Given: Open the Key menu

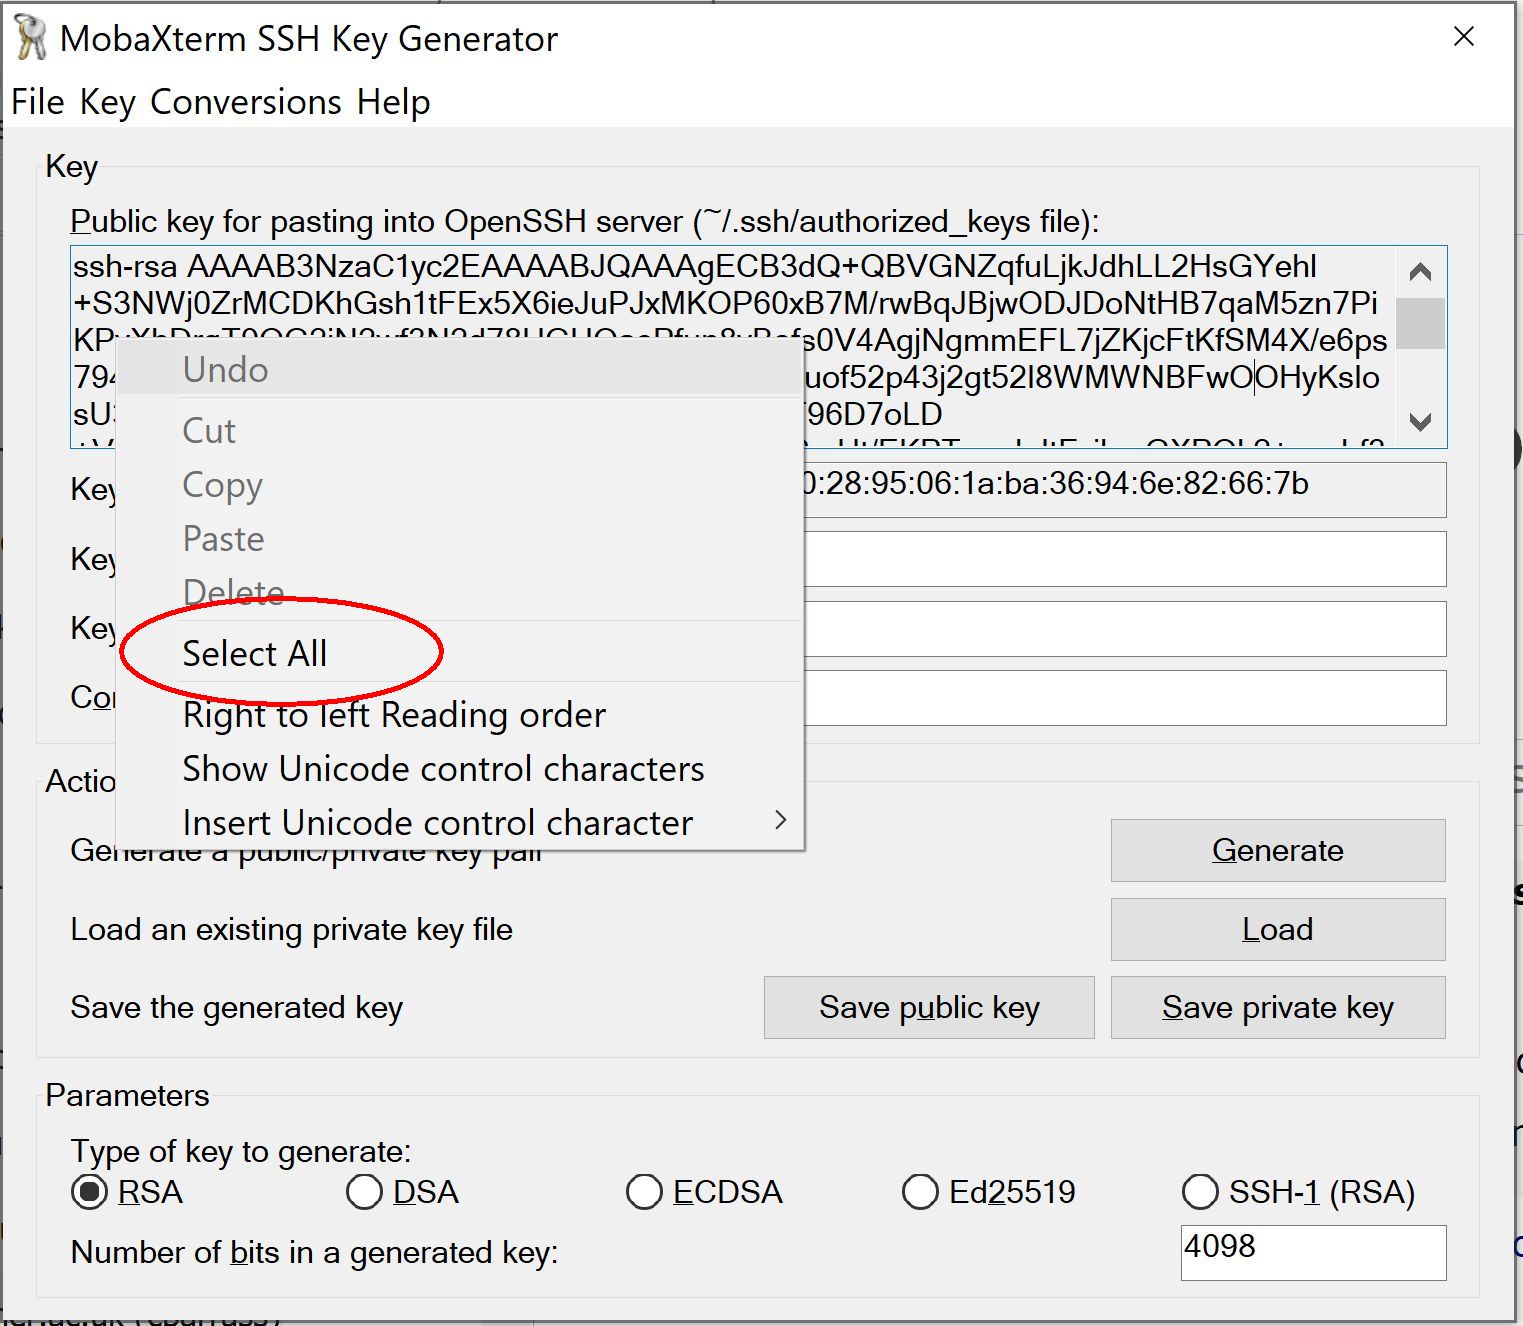Looking at the screenshot, I should 107,102.
